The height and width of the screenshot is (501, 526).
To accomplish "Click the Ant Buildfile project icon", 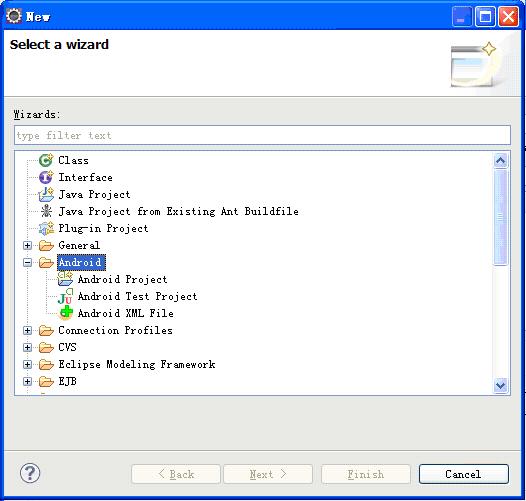I will [46, 211].
